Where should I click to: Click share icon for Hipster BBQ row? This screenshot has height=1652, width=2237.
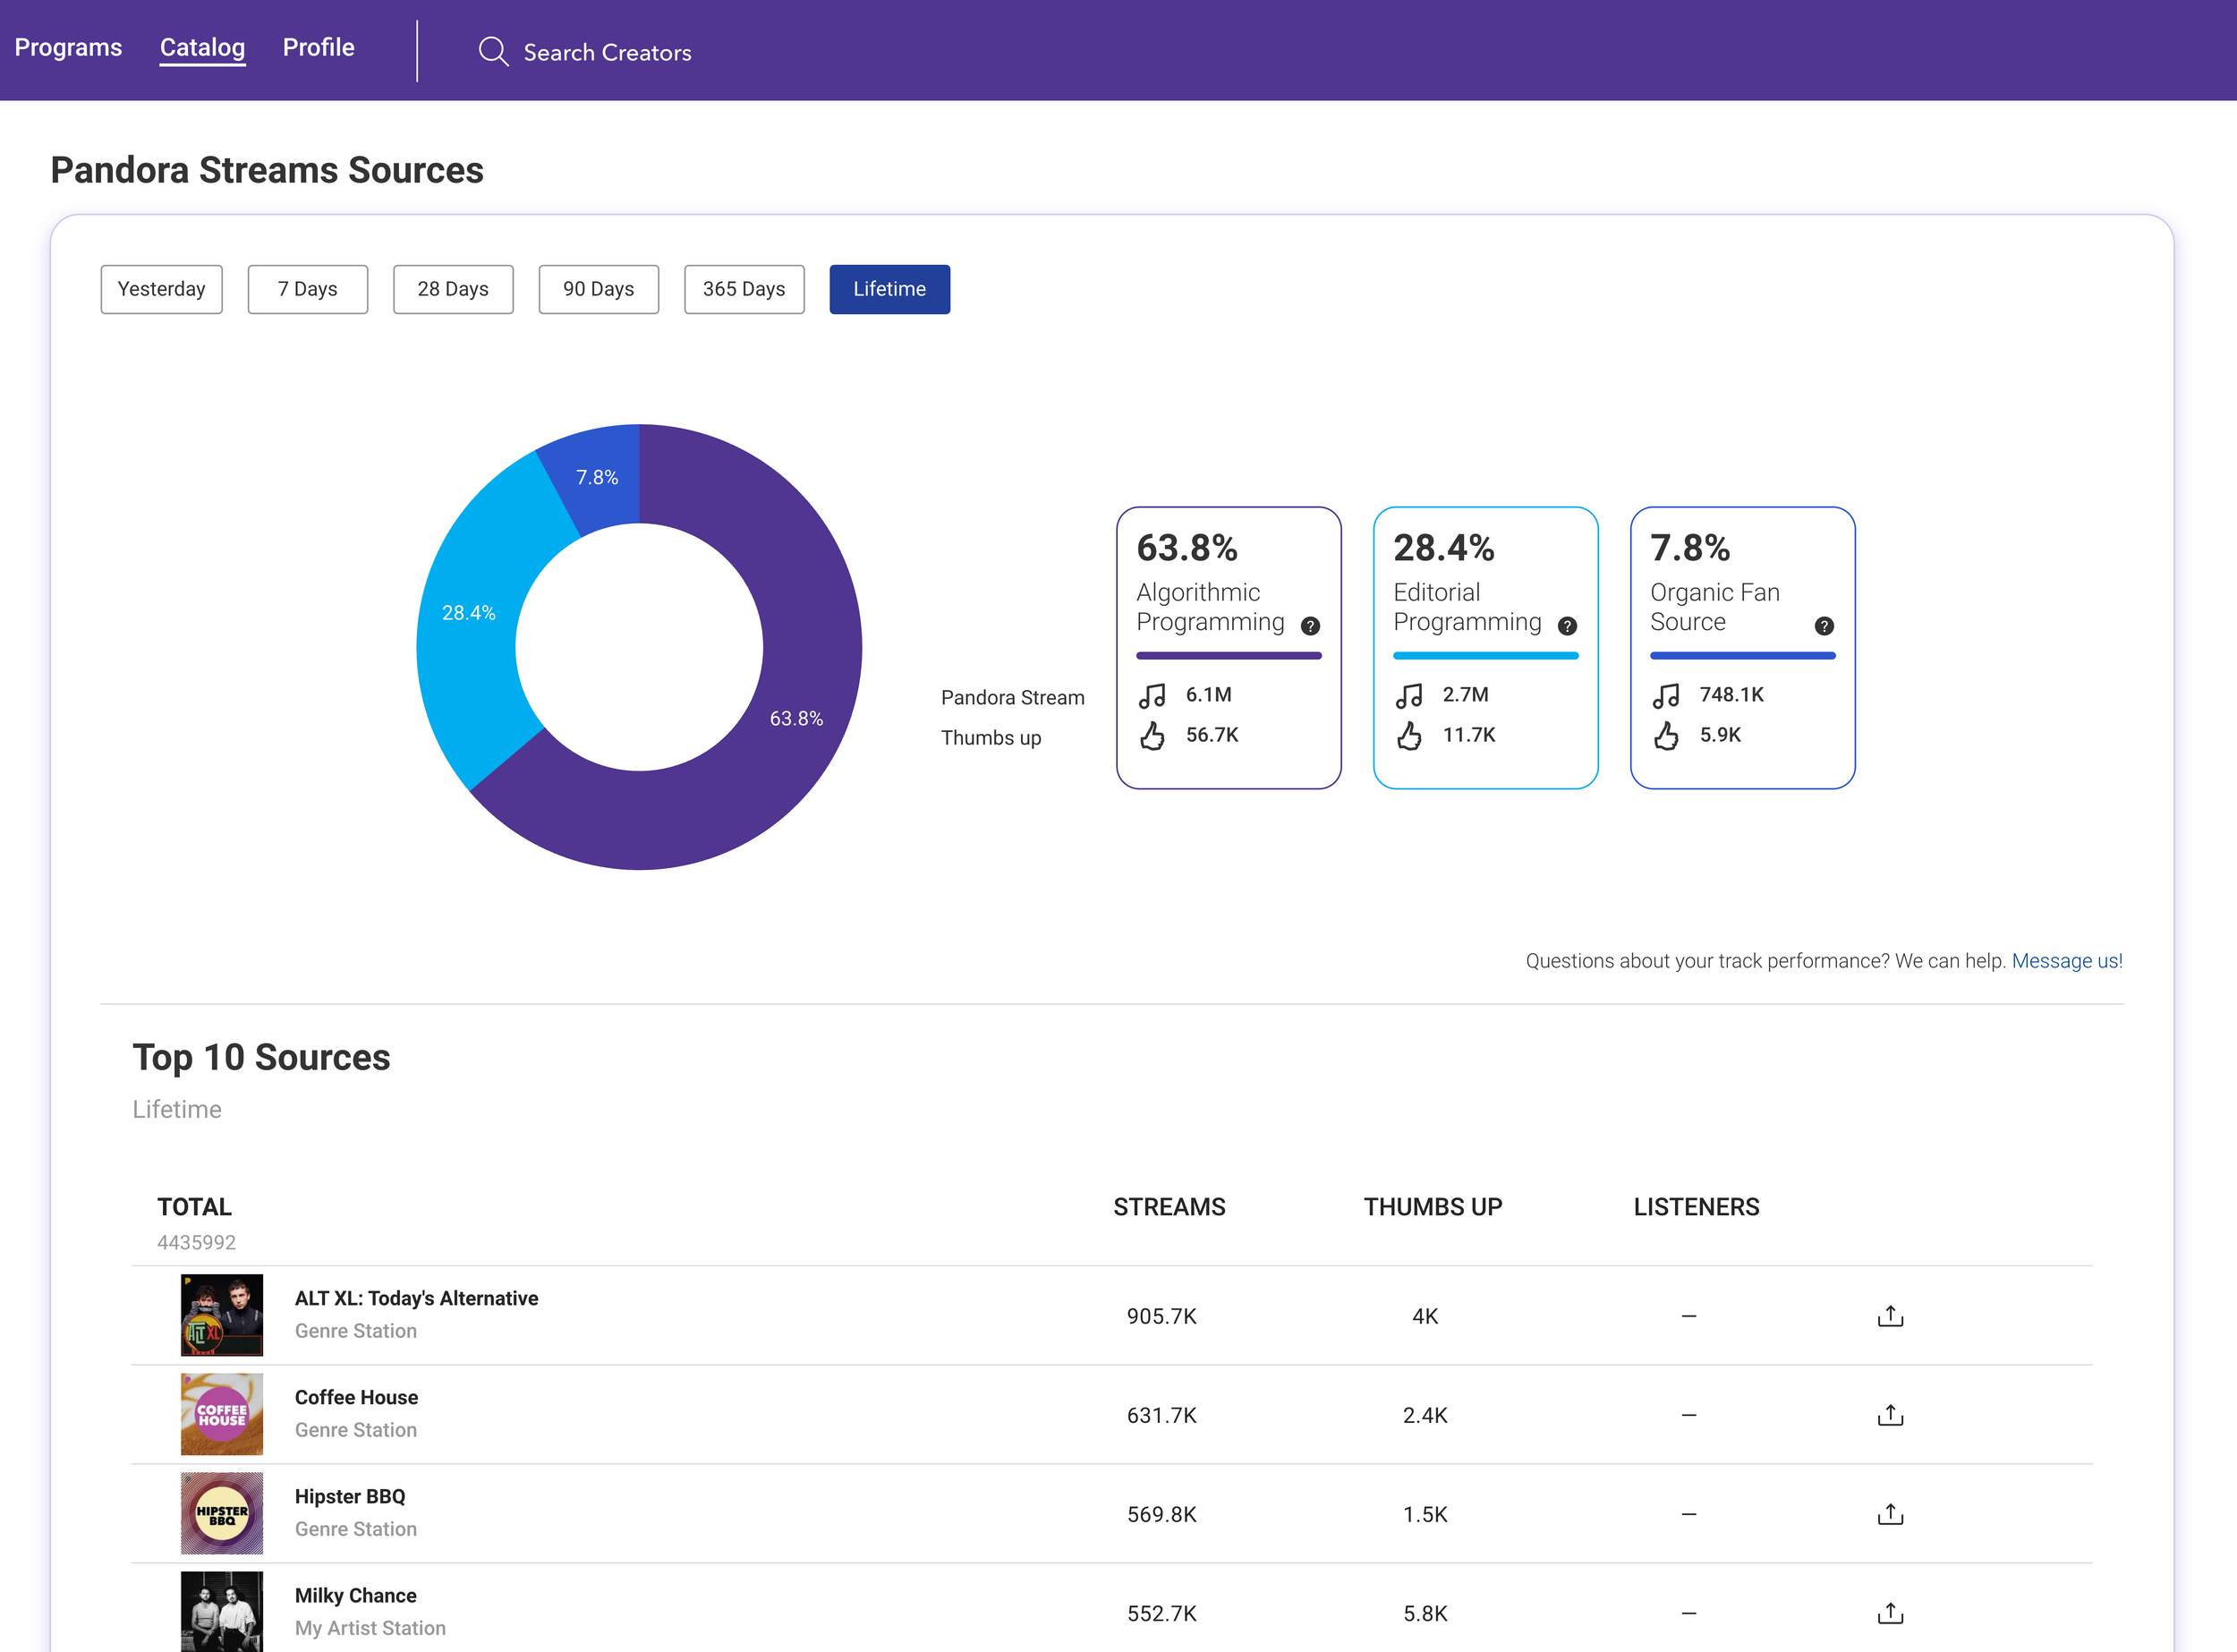(x=1890, y=1514)
